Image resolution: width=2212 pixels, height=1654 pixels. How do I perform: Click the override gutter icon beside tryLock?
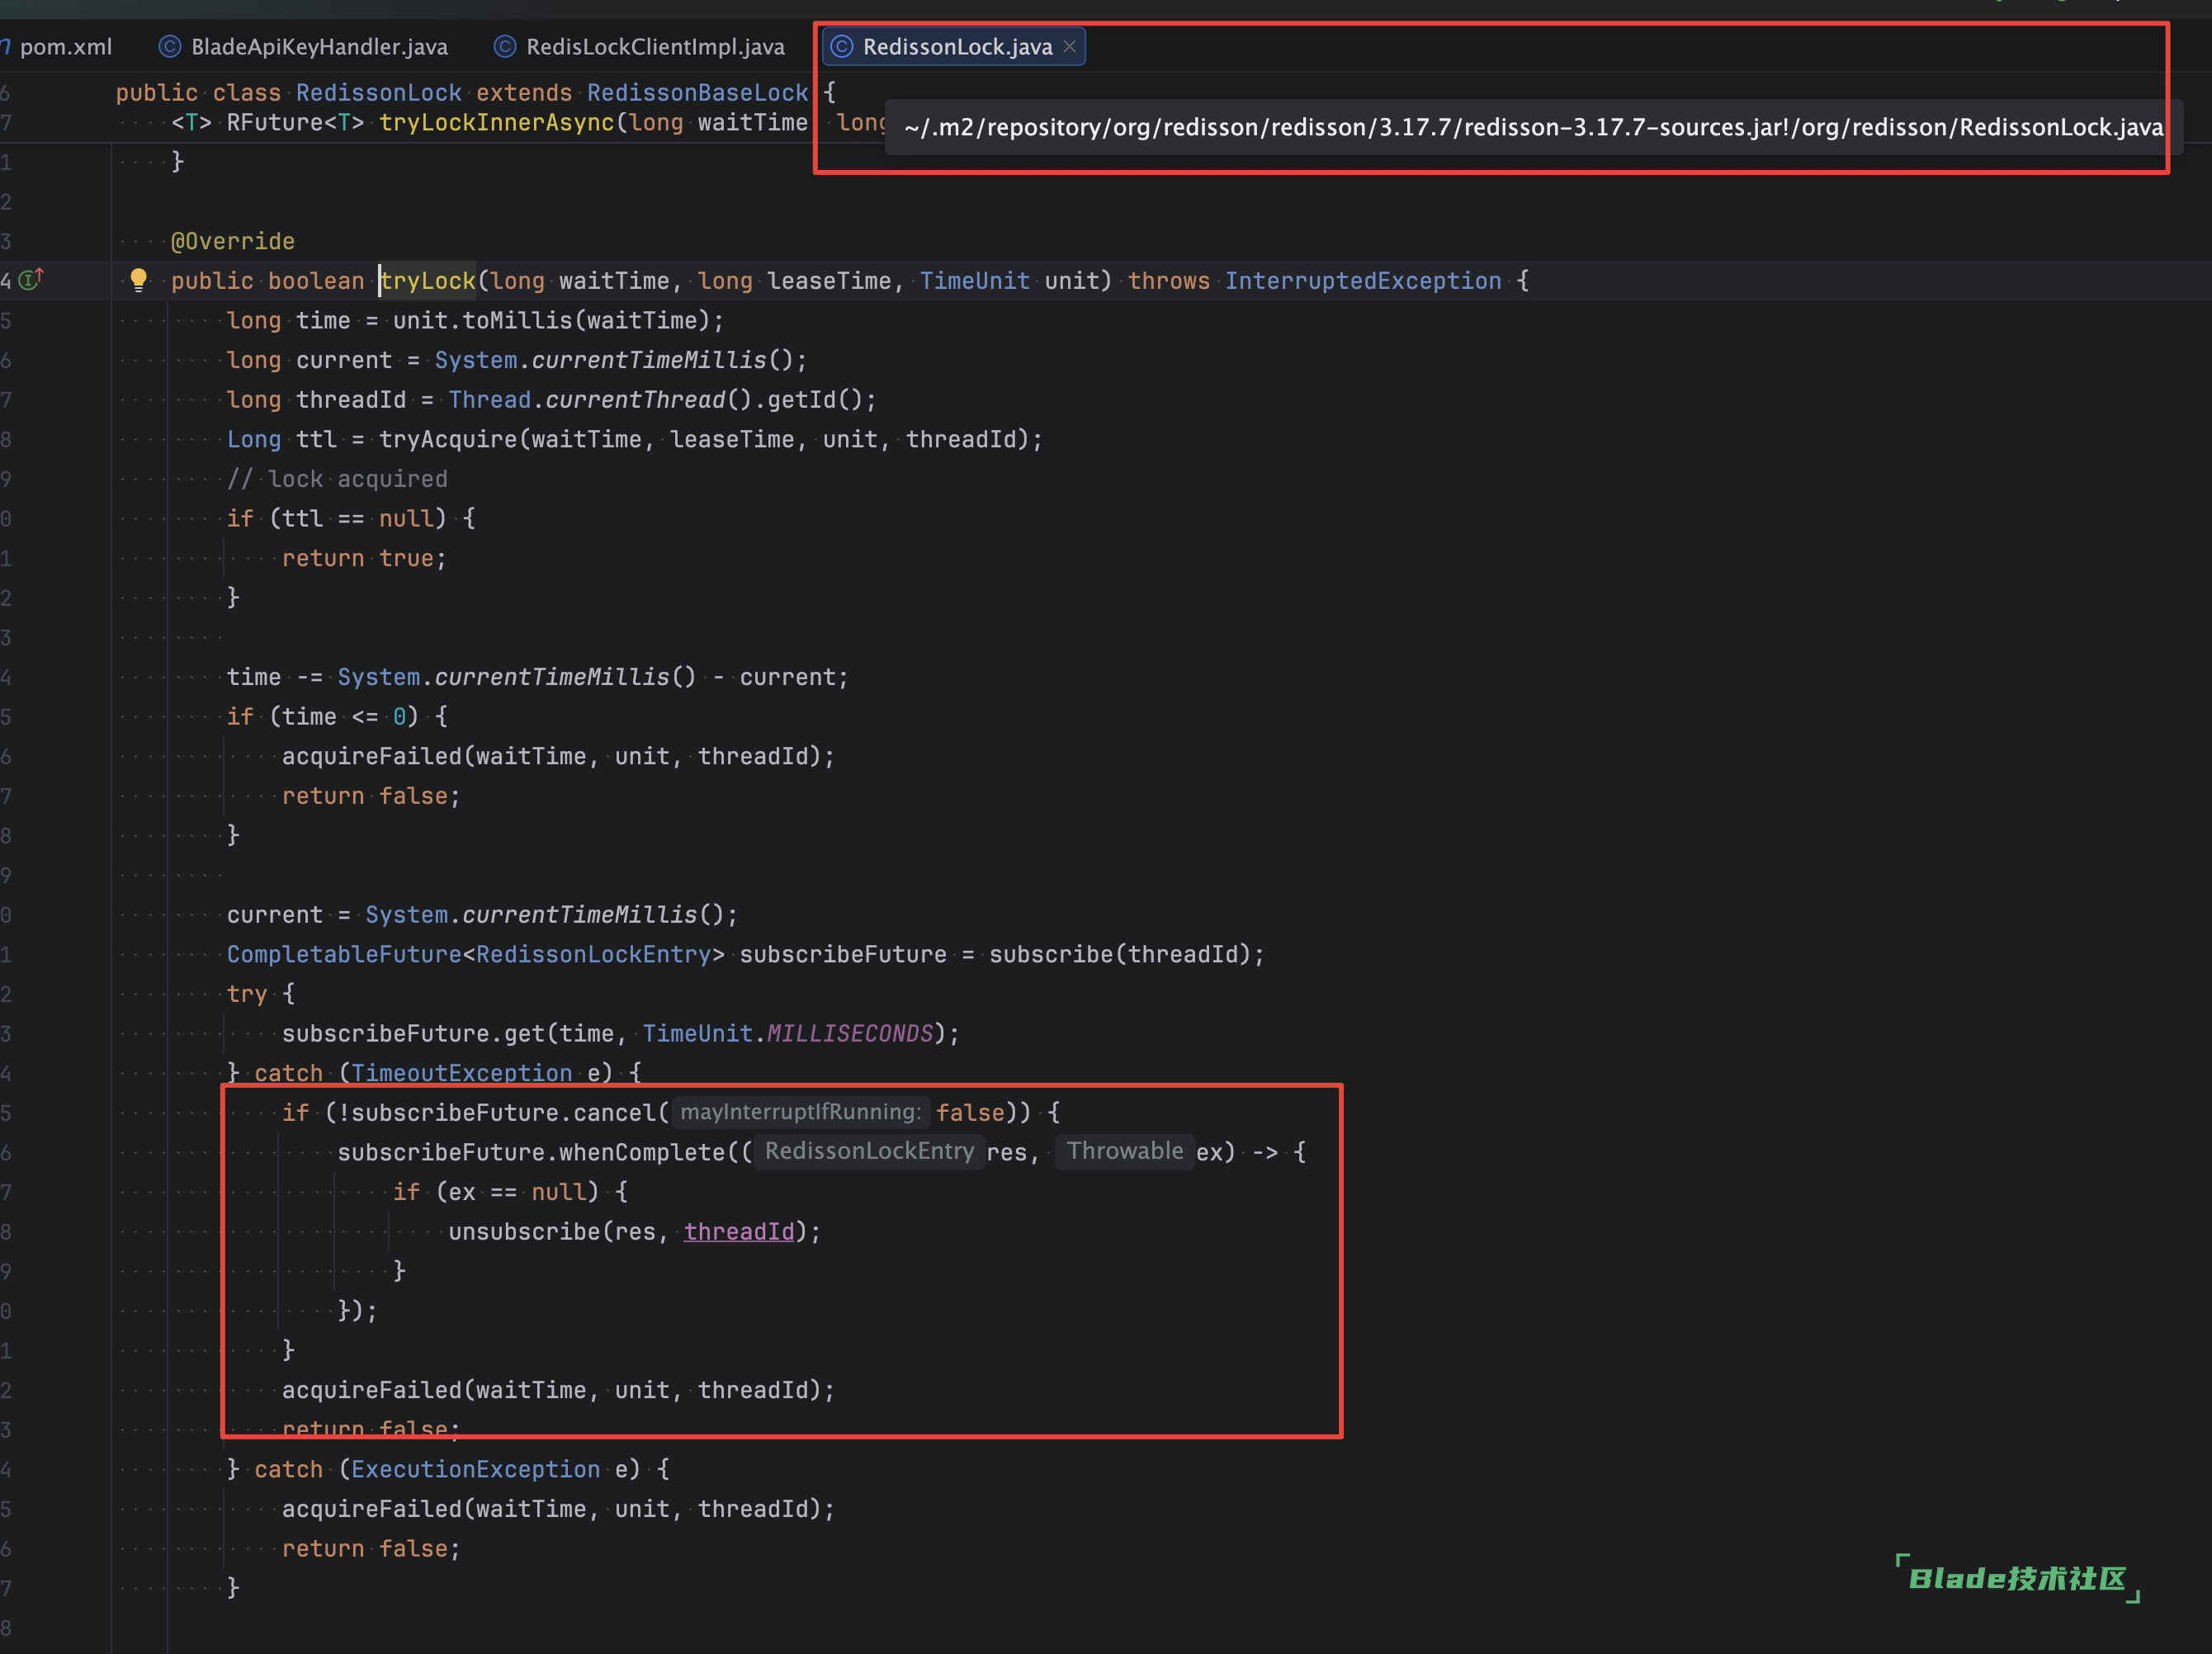click(31, 280)
